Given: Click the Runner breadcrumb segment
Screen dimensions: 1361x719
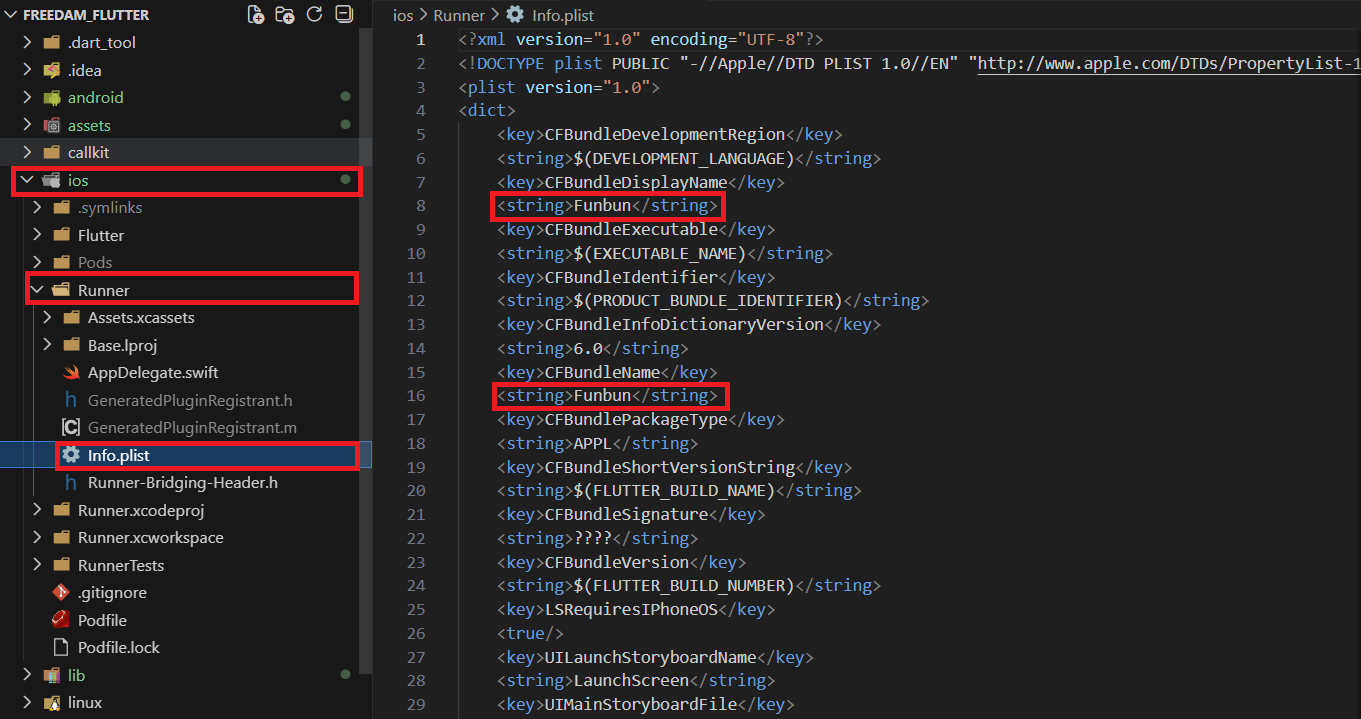Looking at the screenshot, I should pos(459,15).
